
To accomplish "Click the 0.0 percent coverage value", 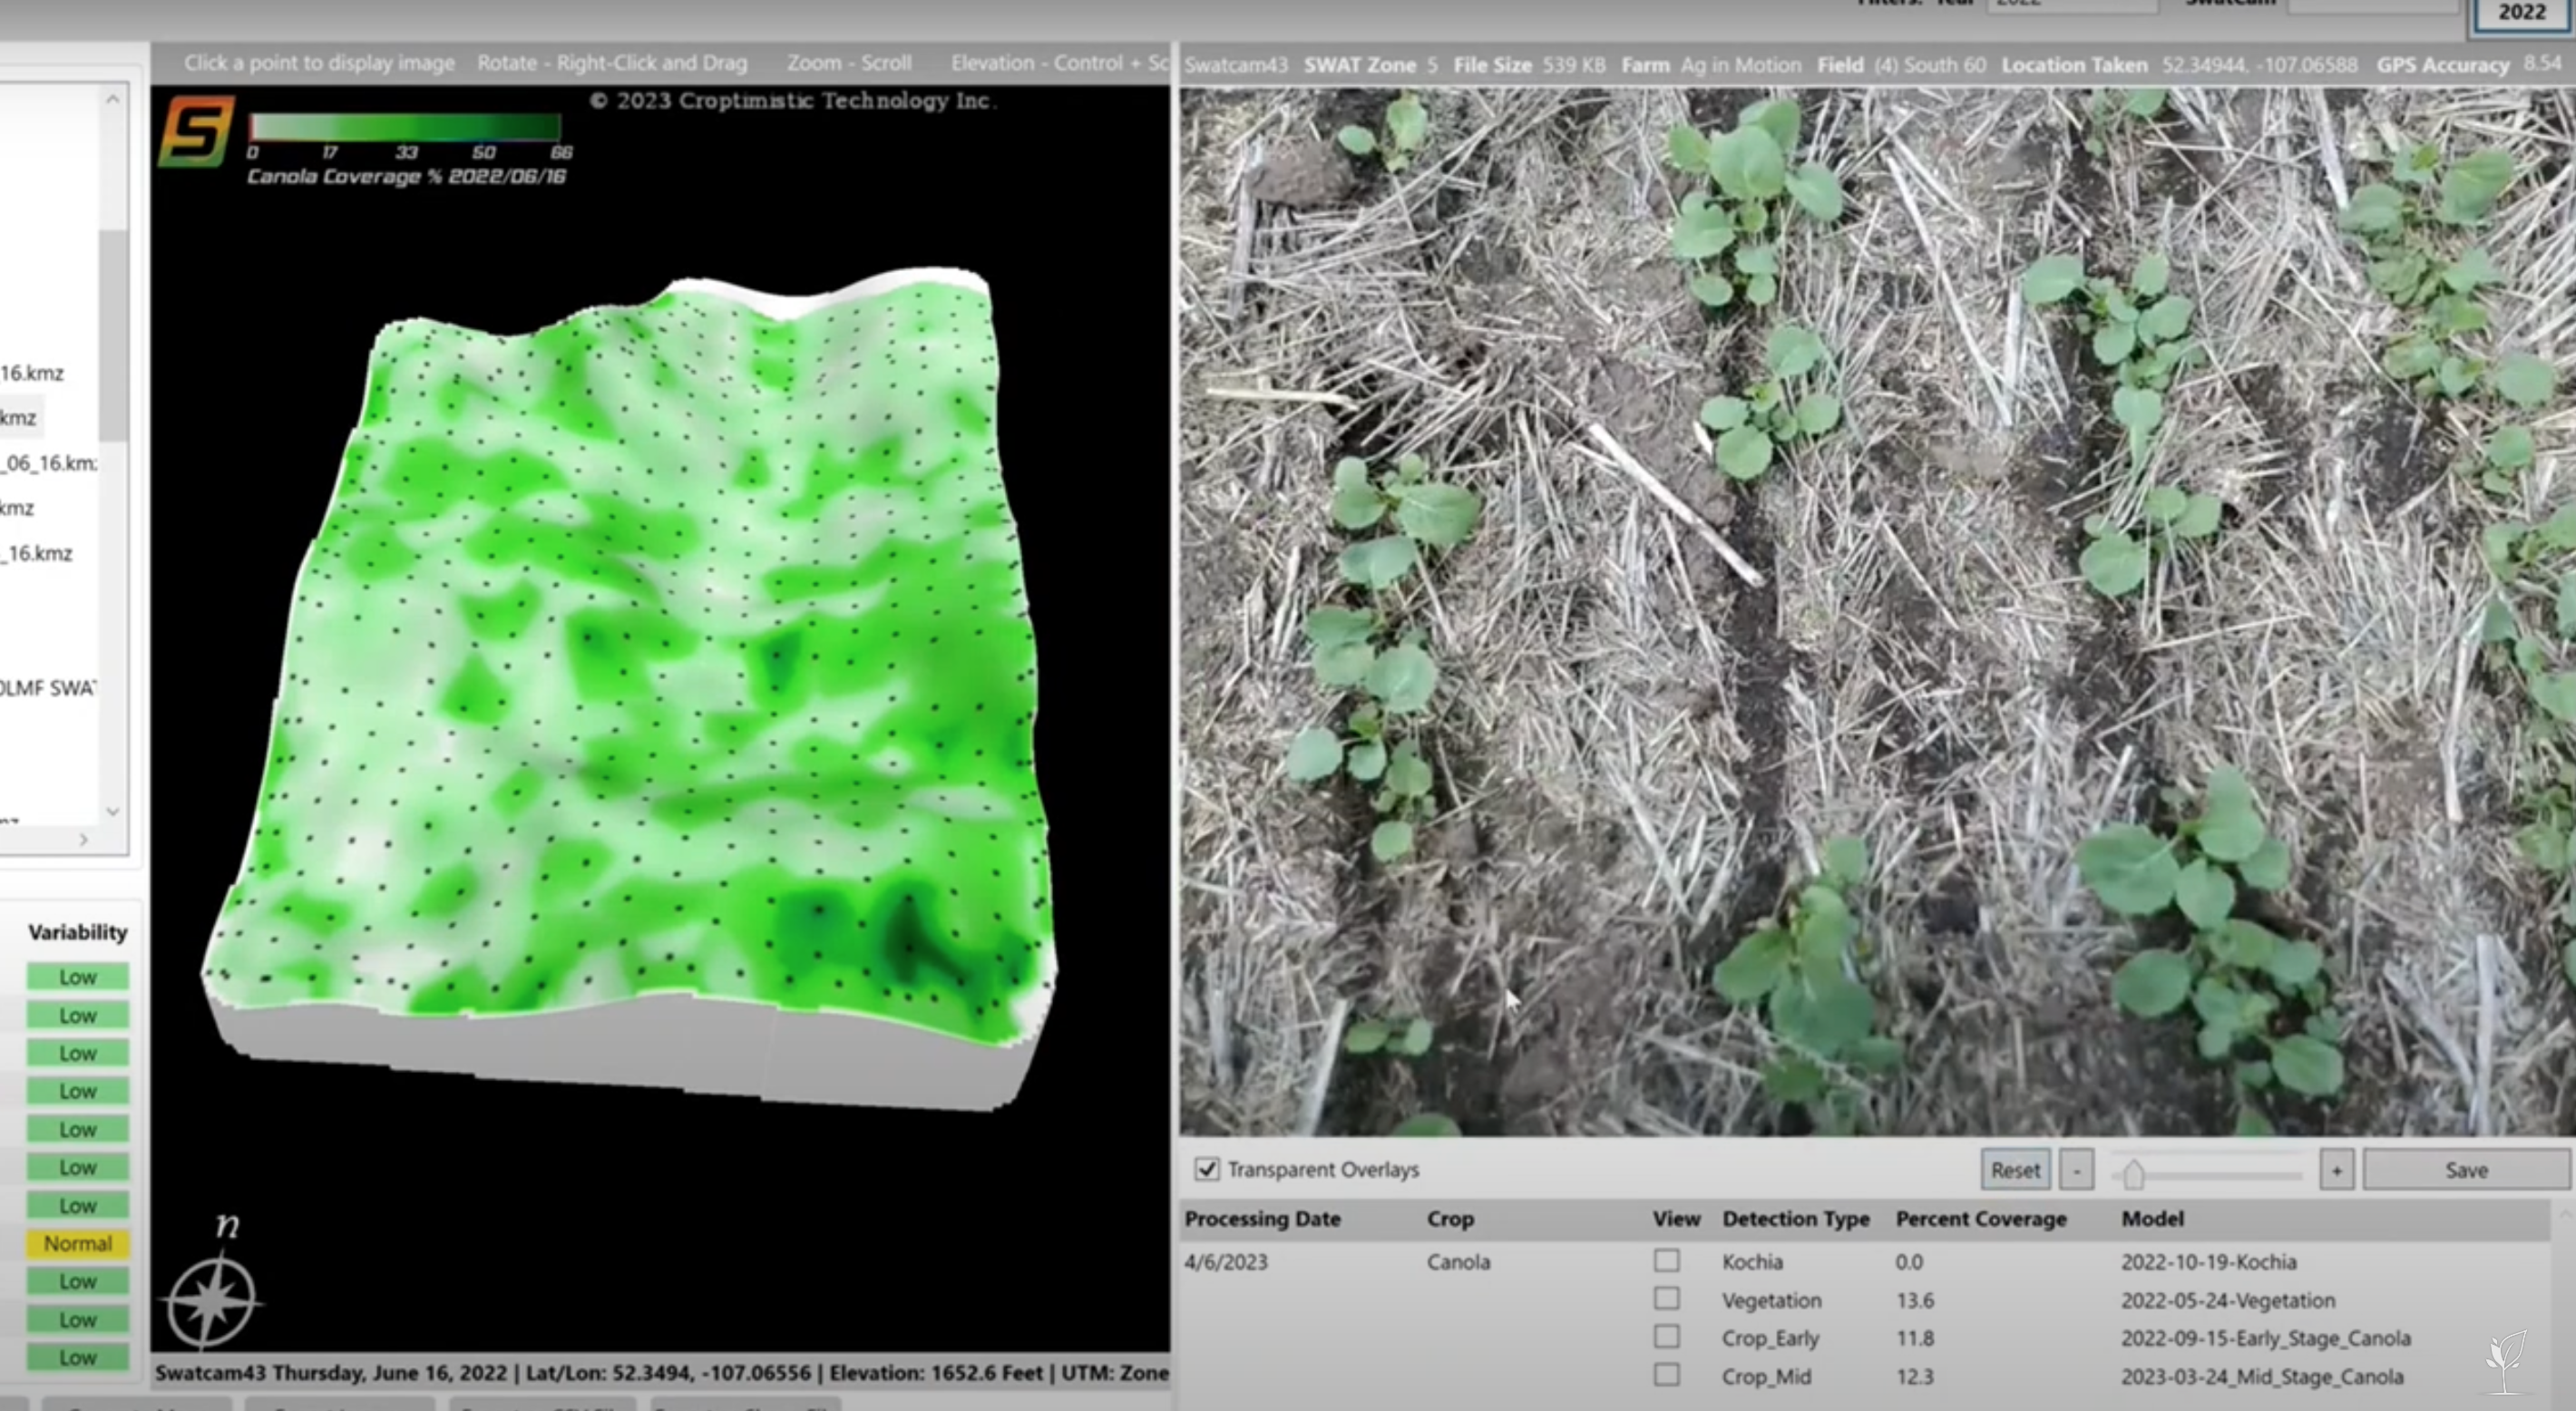I will (x=1909, y=1262).
